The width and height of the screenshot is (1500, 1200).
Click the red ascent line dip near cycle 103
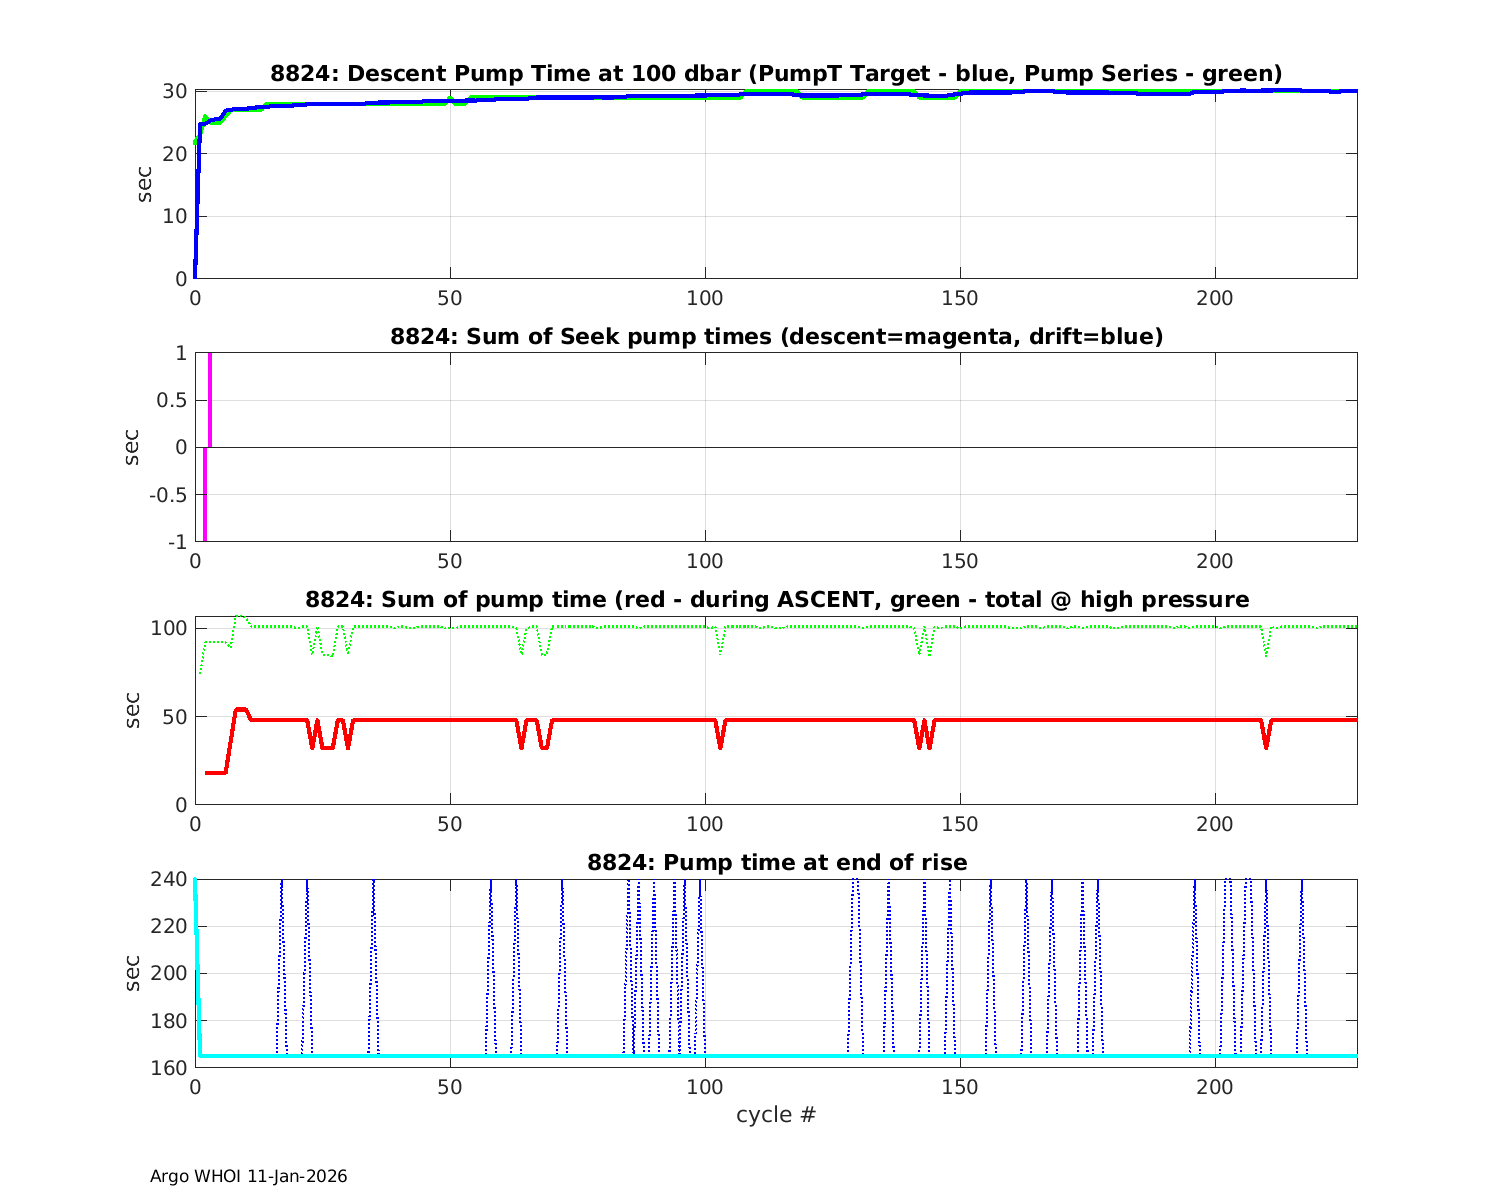(720, 740)
